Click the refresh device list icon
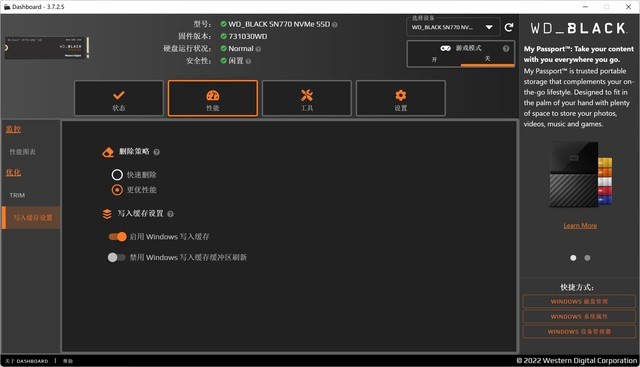 coord(509,27)
